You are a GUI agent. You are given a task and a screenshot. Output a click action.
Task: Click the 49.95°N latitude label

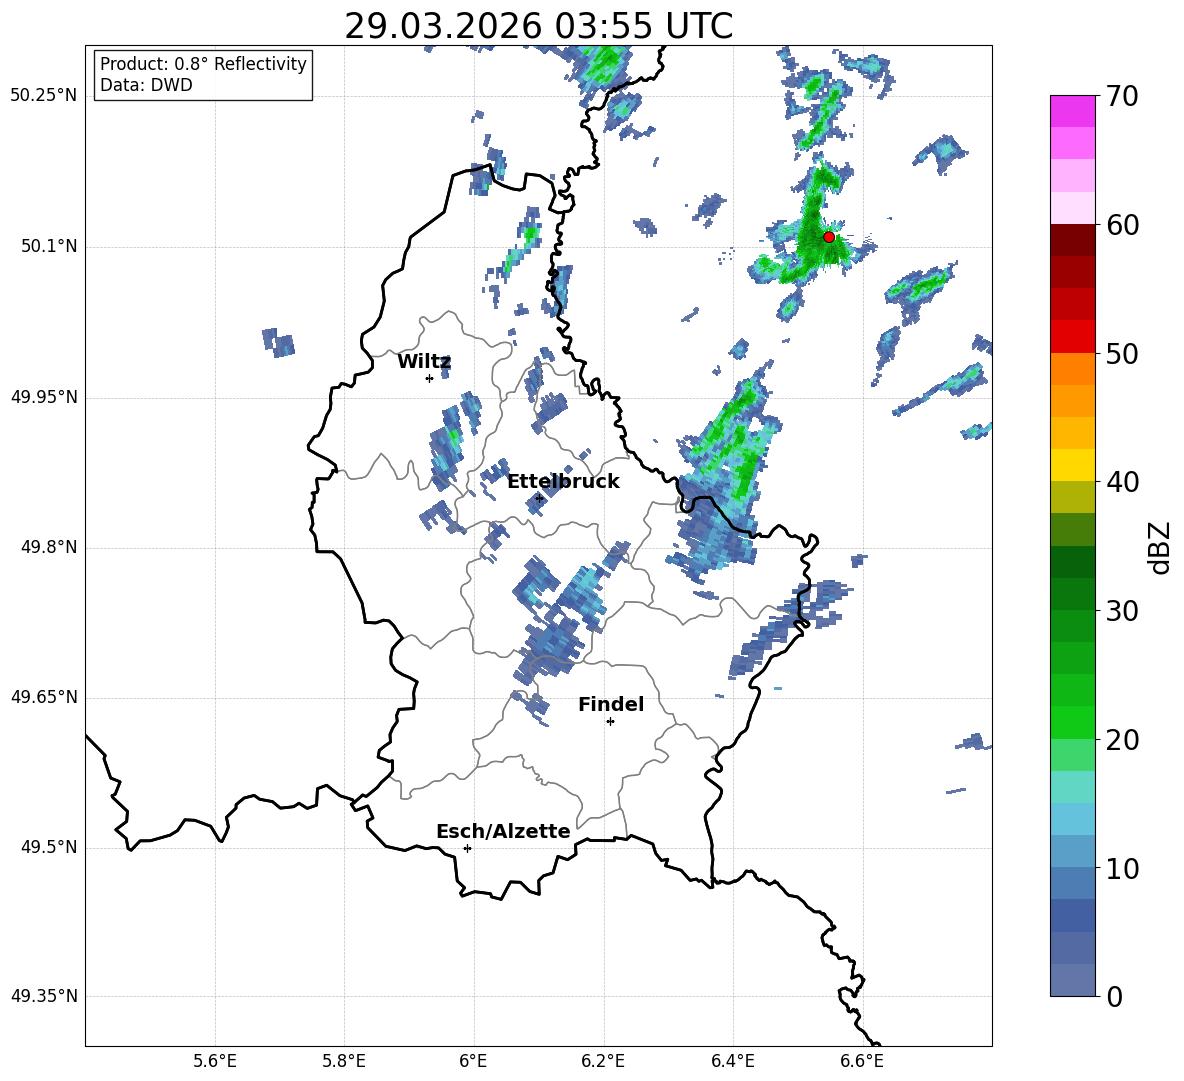point(44,397)
